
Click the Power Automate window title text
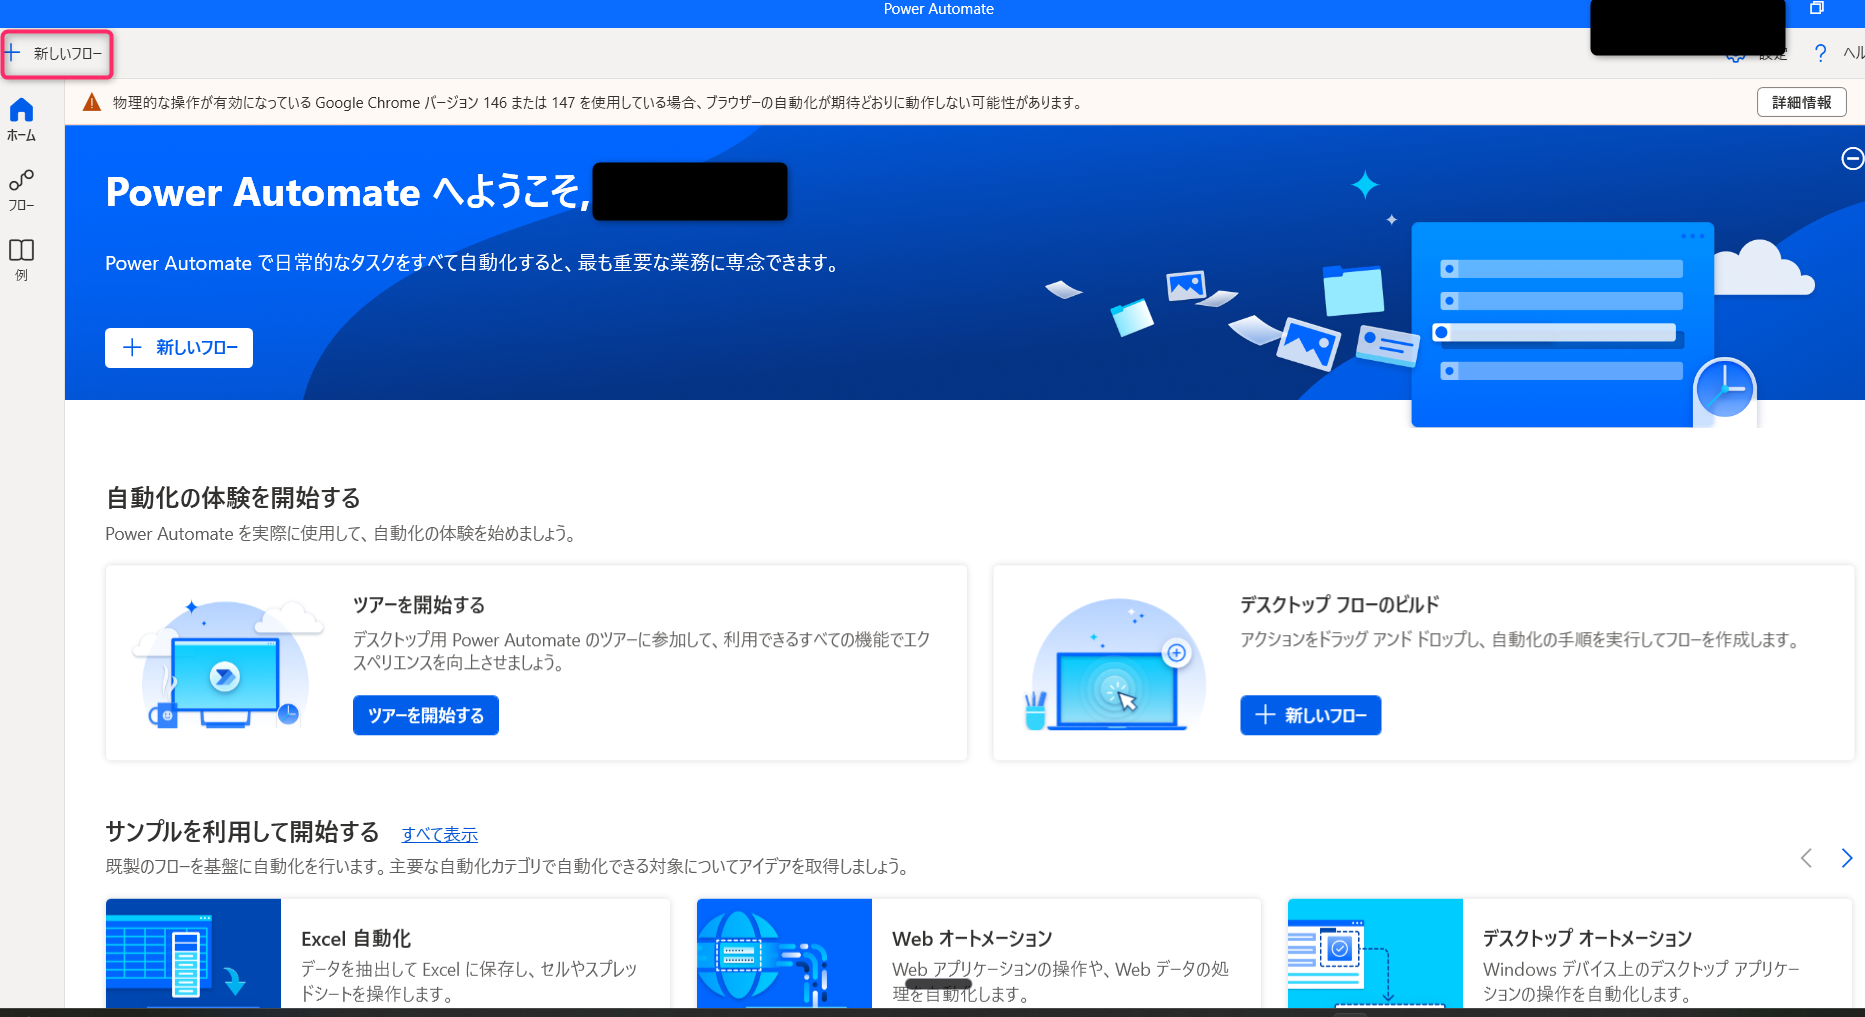coord(939,9)
